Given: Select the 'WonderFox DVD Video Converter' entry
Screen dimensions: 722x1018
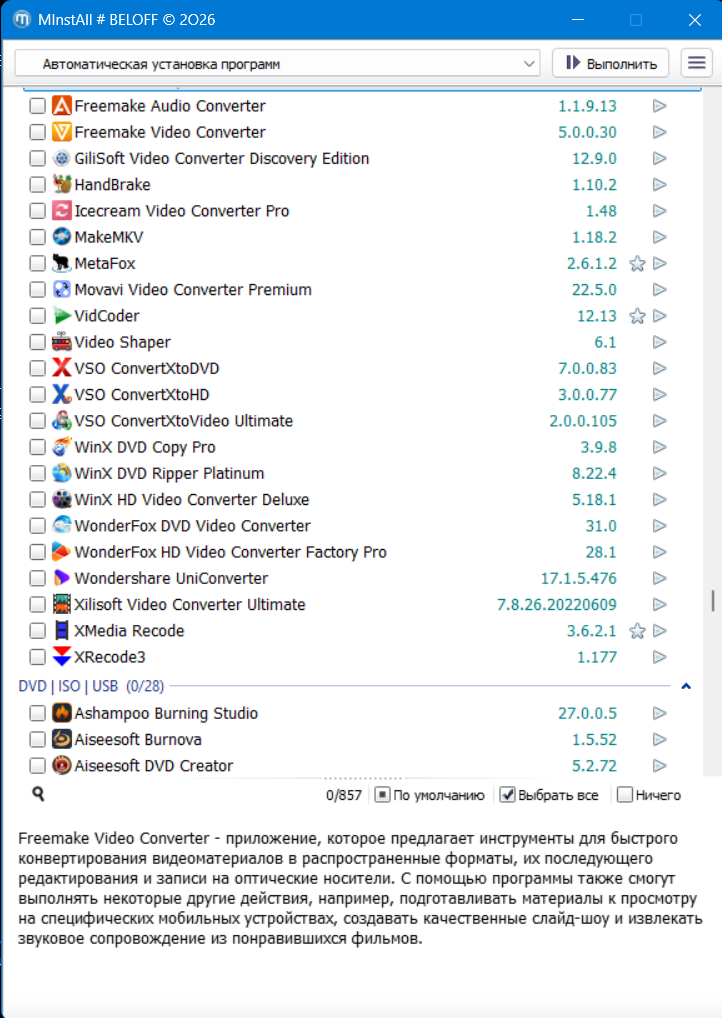Looking at the screenshot, I should [x=351, y=526].
